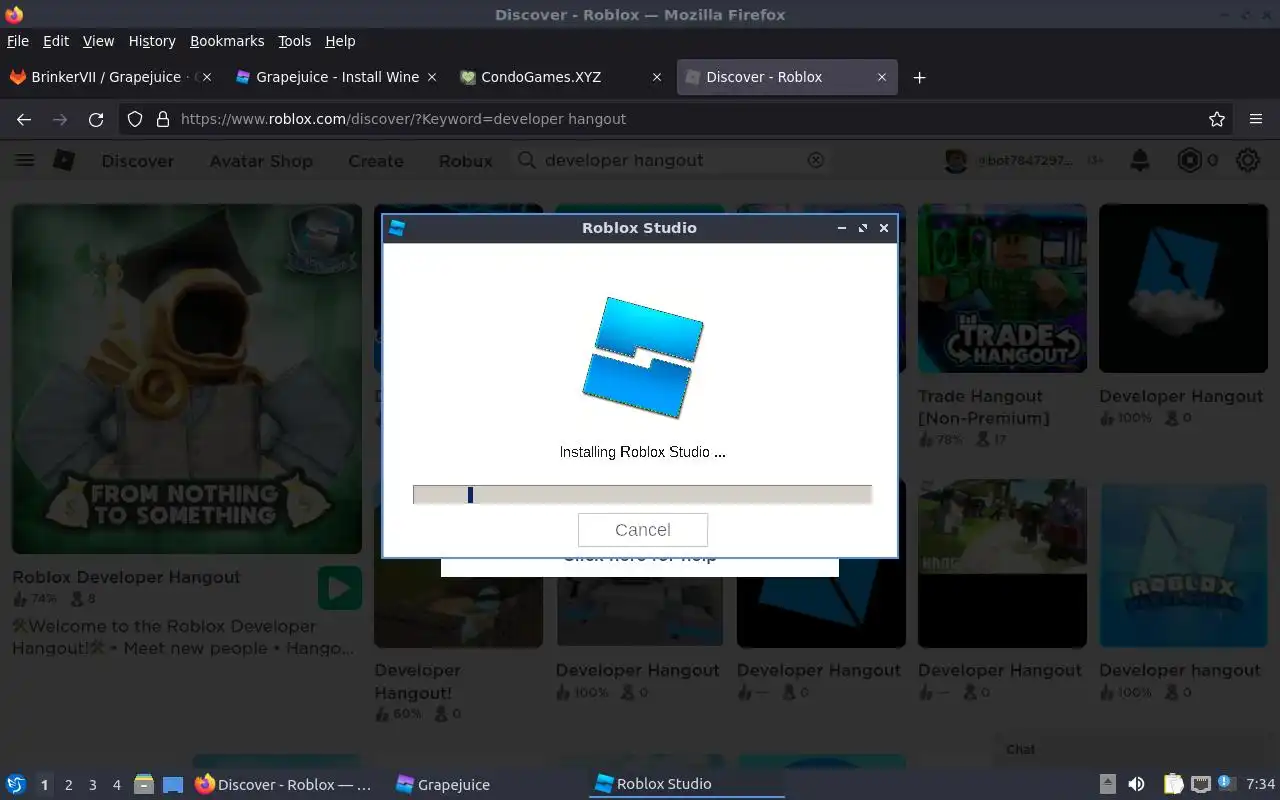Click green play button for Roblox Developer Hangout

pyautogui.click(x=340, y=588)
